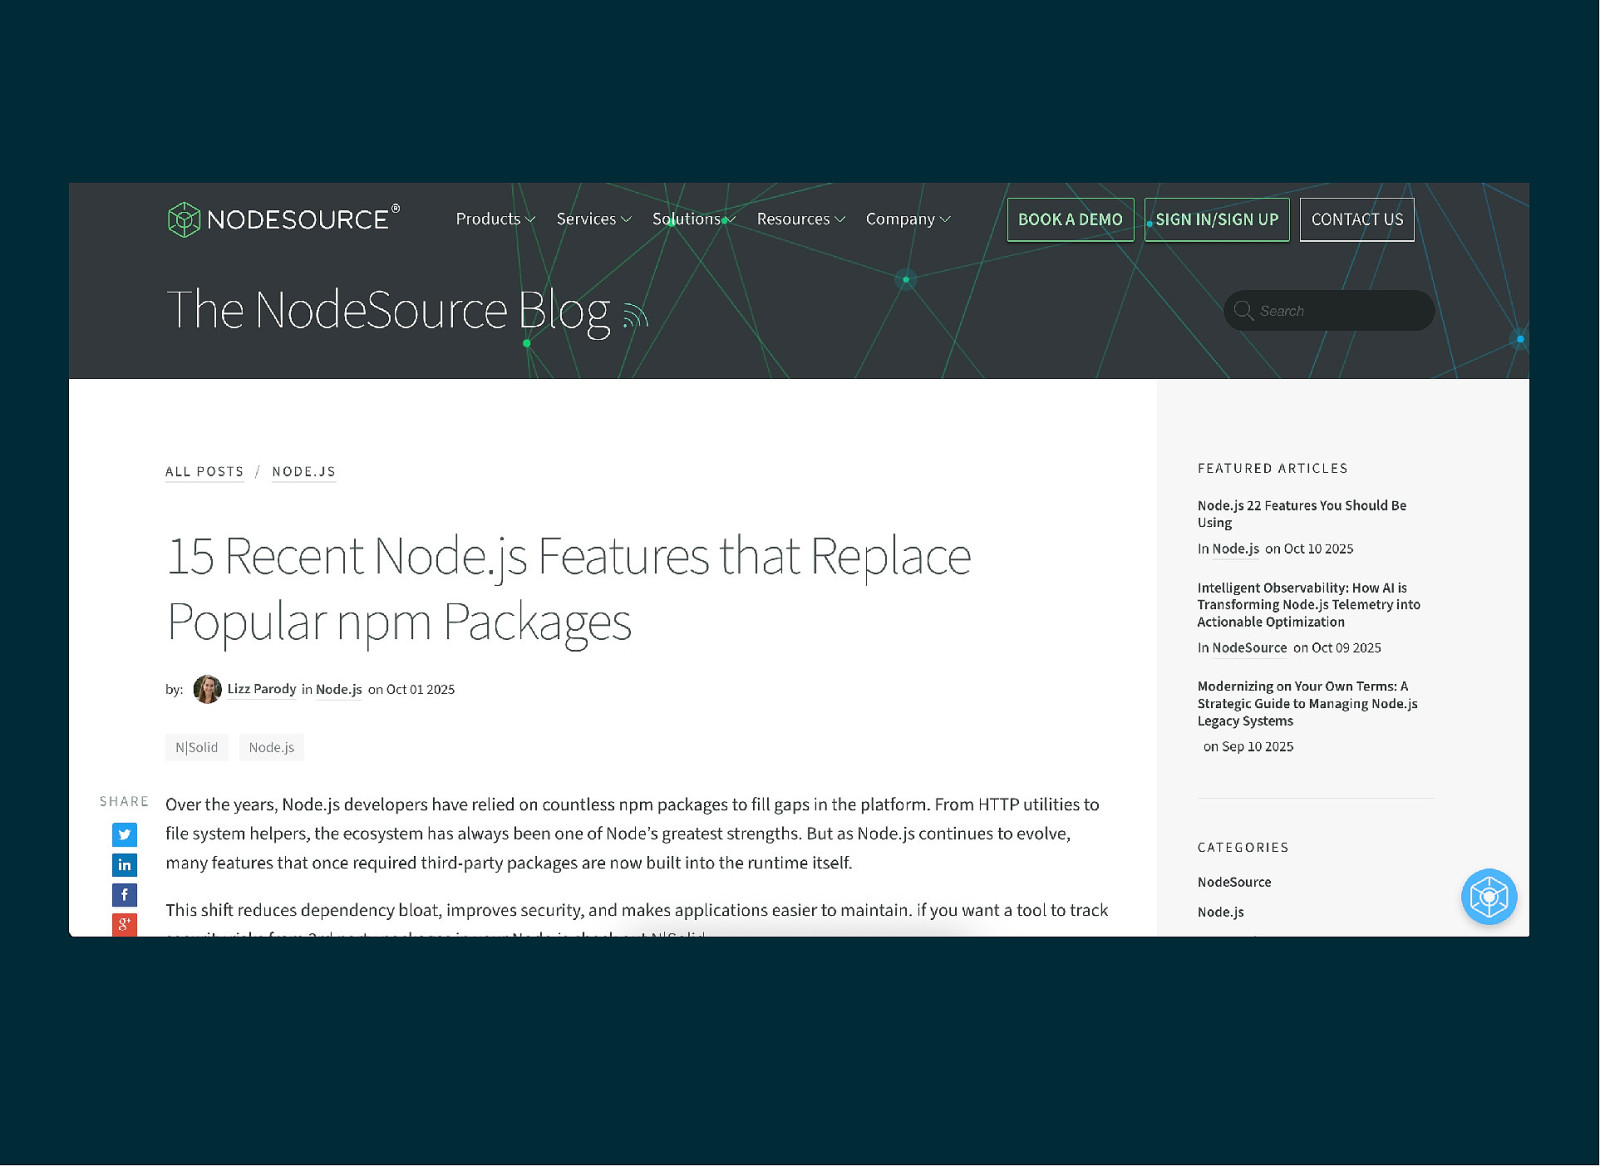Open the Node.js 22 Features featured article

click(1301, 514)
